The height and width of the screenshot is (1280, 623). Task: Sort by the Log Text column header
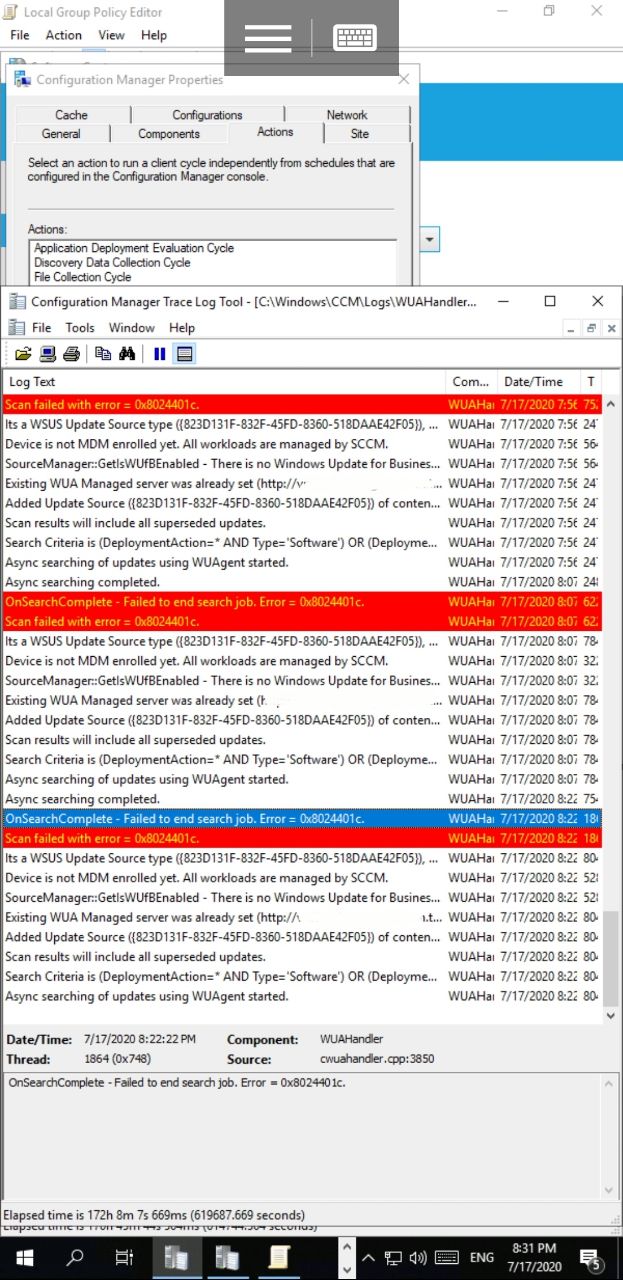(224, 381)
